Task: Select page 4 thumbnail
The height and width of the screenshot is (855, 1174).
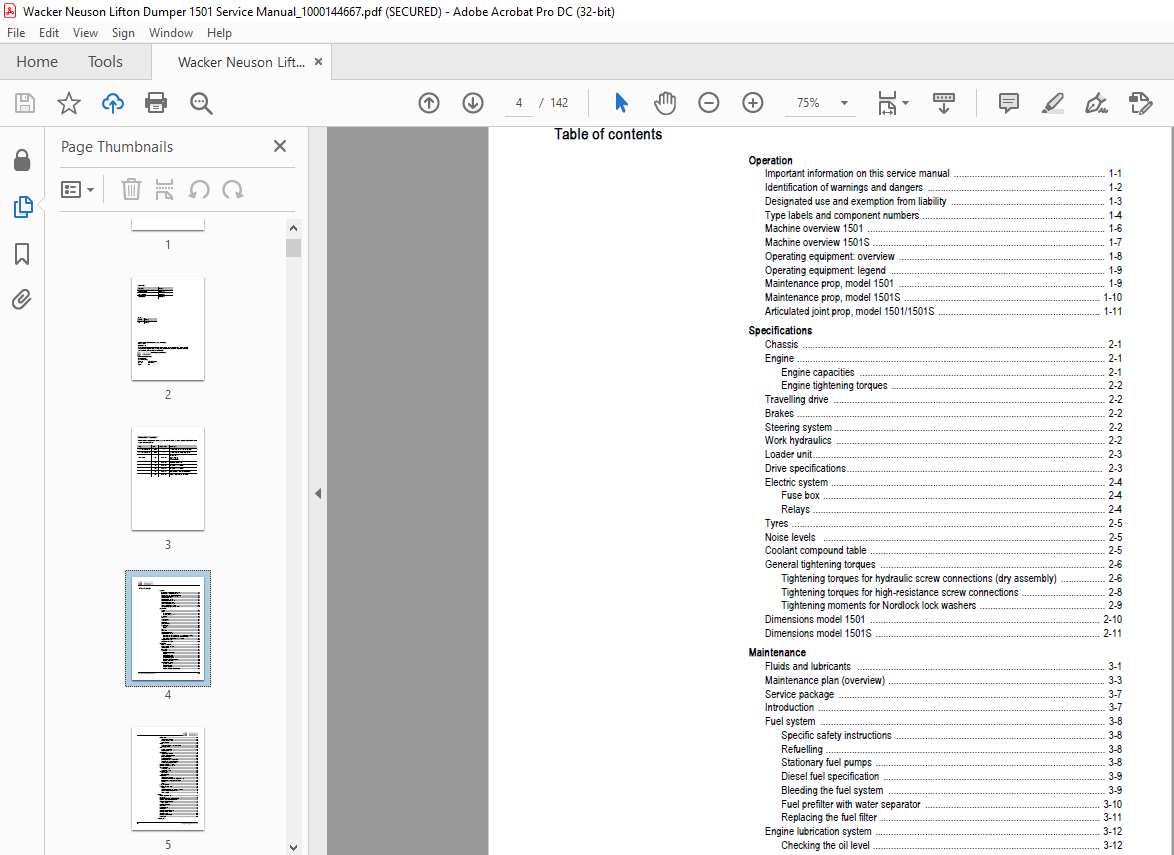Action: click(168, 628)
